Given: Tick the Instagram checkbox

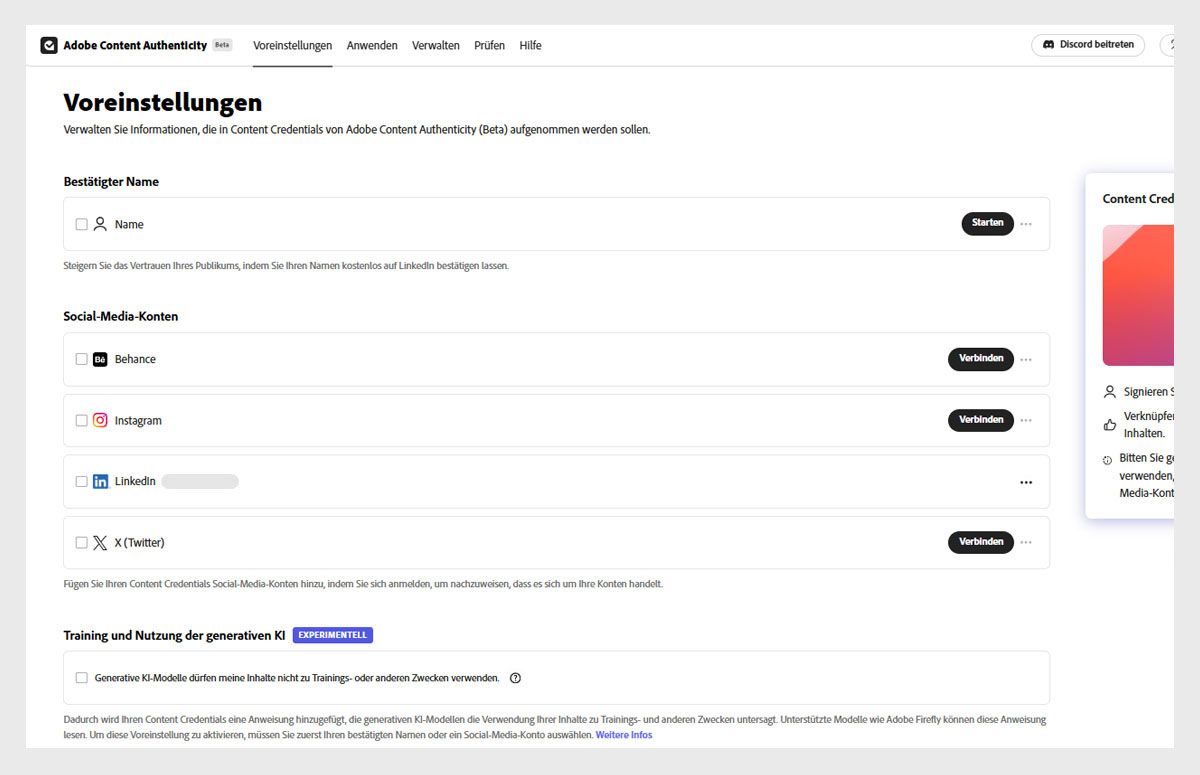Looking at the screenshot, I should (82, 420).
